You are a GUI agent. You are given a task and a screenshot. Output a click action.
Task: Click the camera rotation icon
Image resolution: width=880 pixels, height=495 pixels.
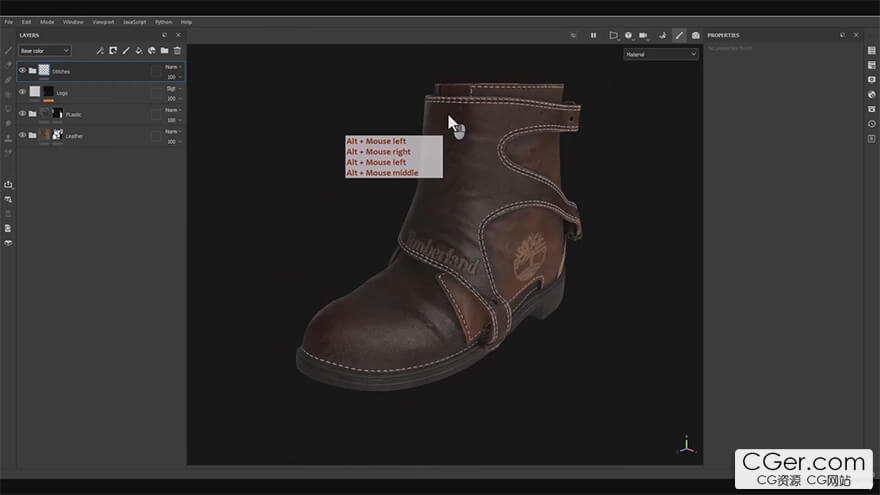click(662, 35)
